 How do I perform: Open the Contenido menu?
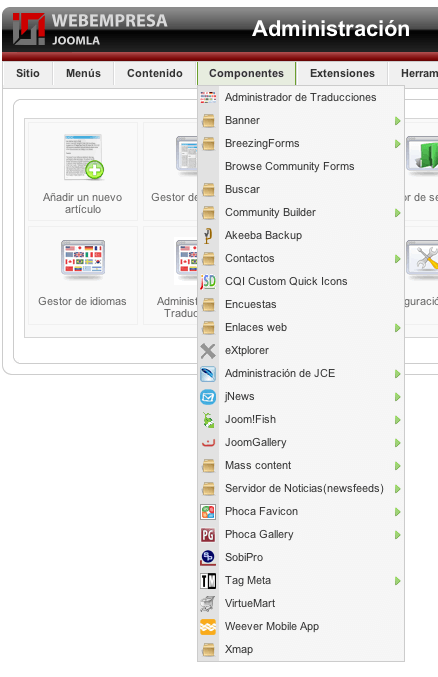click(155, 73)
